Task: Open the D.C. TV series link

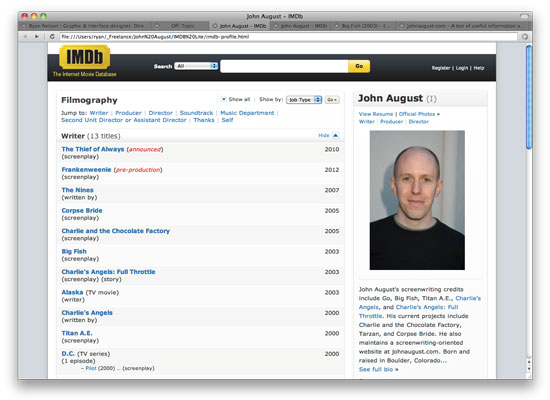Action: [68, 354]
